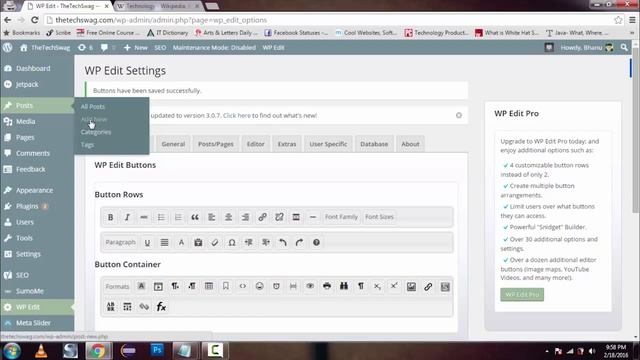The width and height of the screenshot is (640, 360).
Task: Click the Formats dropdown button
Action: [117, 287]
